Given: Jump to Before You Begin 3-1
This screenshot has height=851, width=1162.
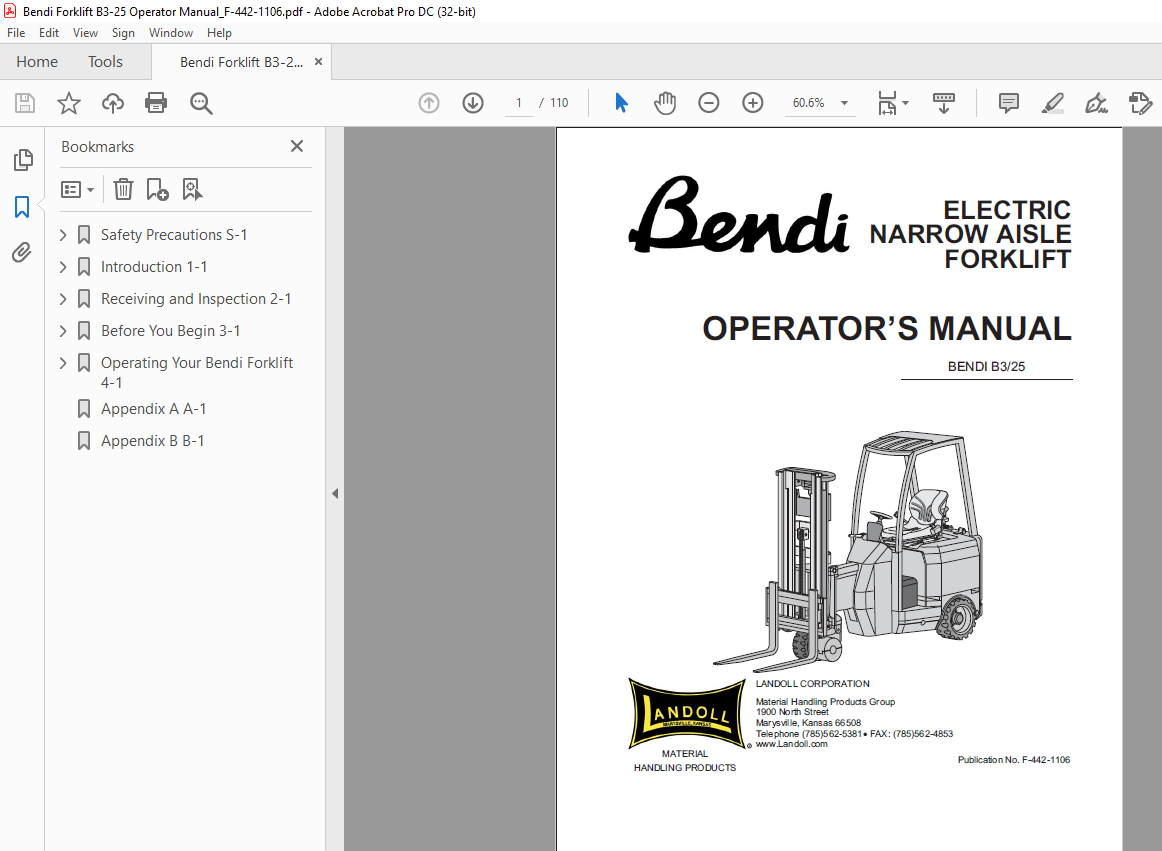Looking at the screenshot, I should point(170,331).
